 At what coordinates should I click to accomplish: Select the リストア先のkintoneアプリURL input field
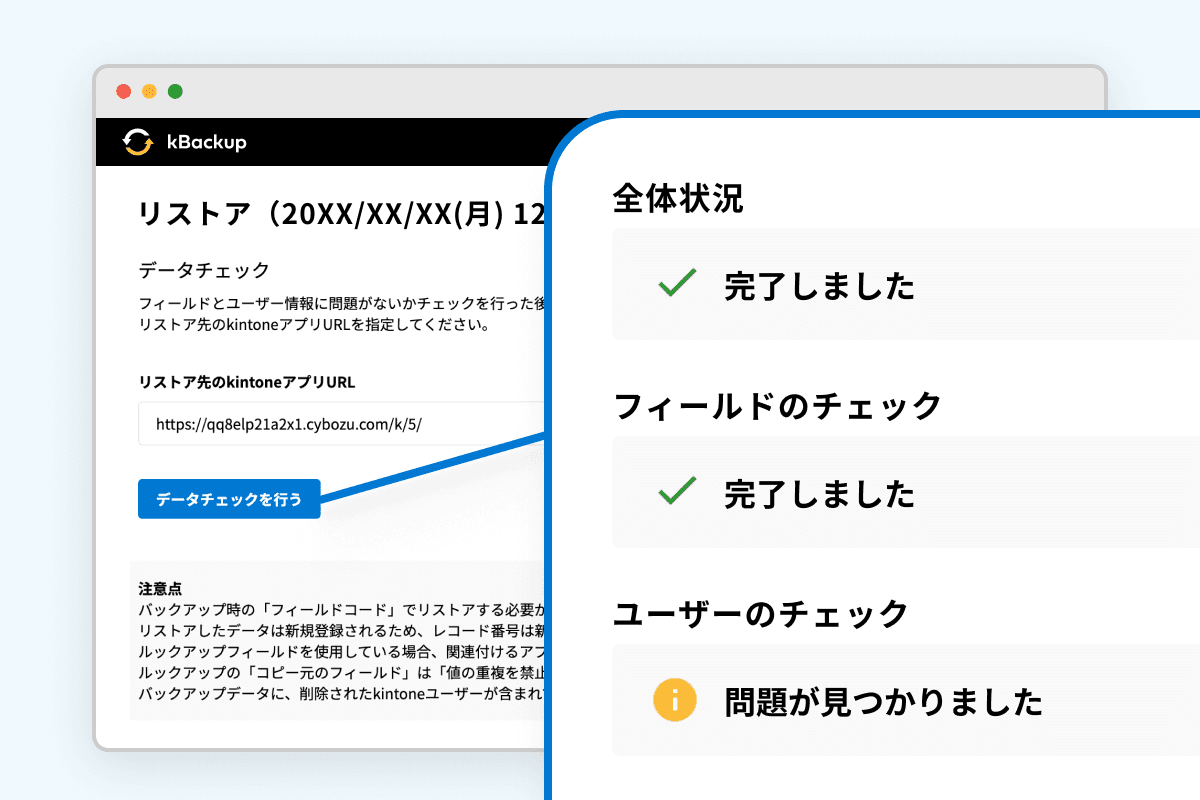click(330, 423)
